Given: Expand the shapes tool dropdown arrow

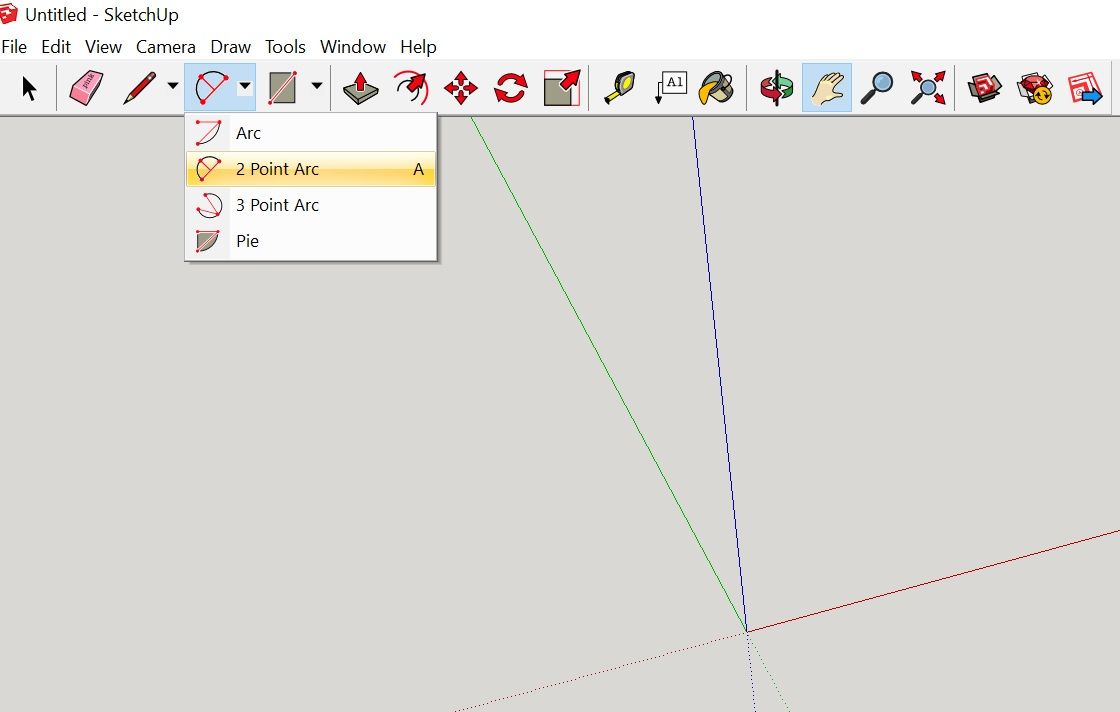Looking at the screenshot, I should [317, 88].
